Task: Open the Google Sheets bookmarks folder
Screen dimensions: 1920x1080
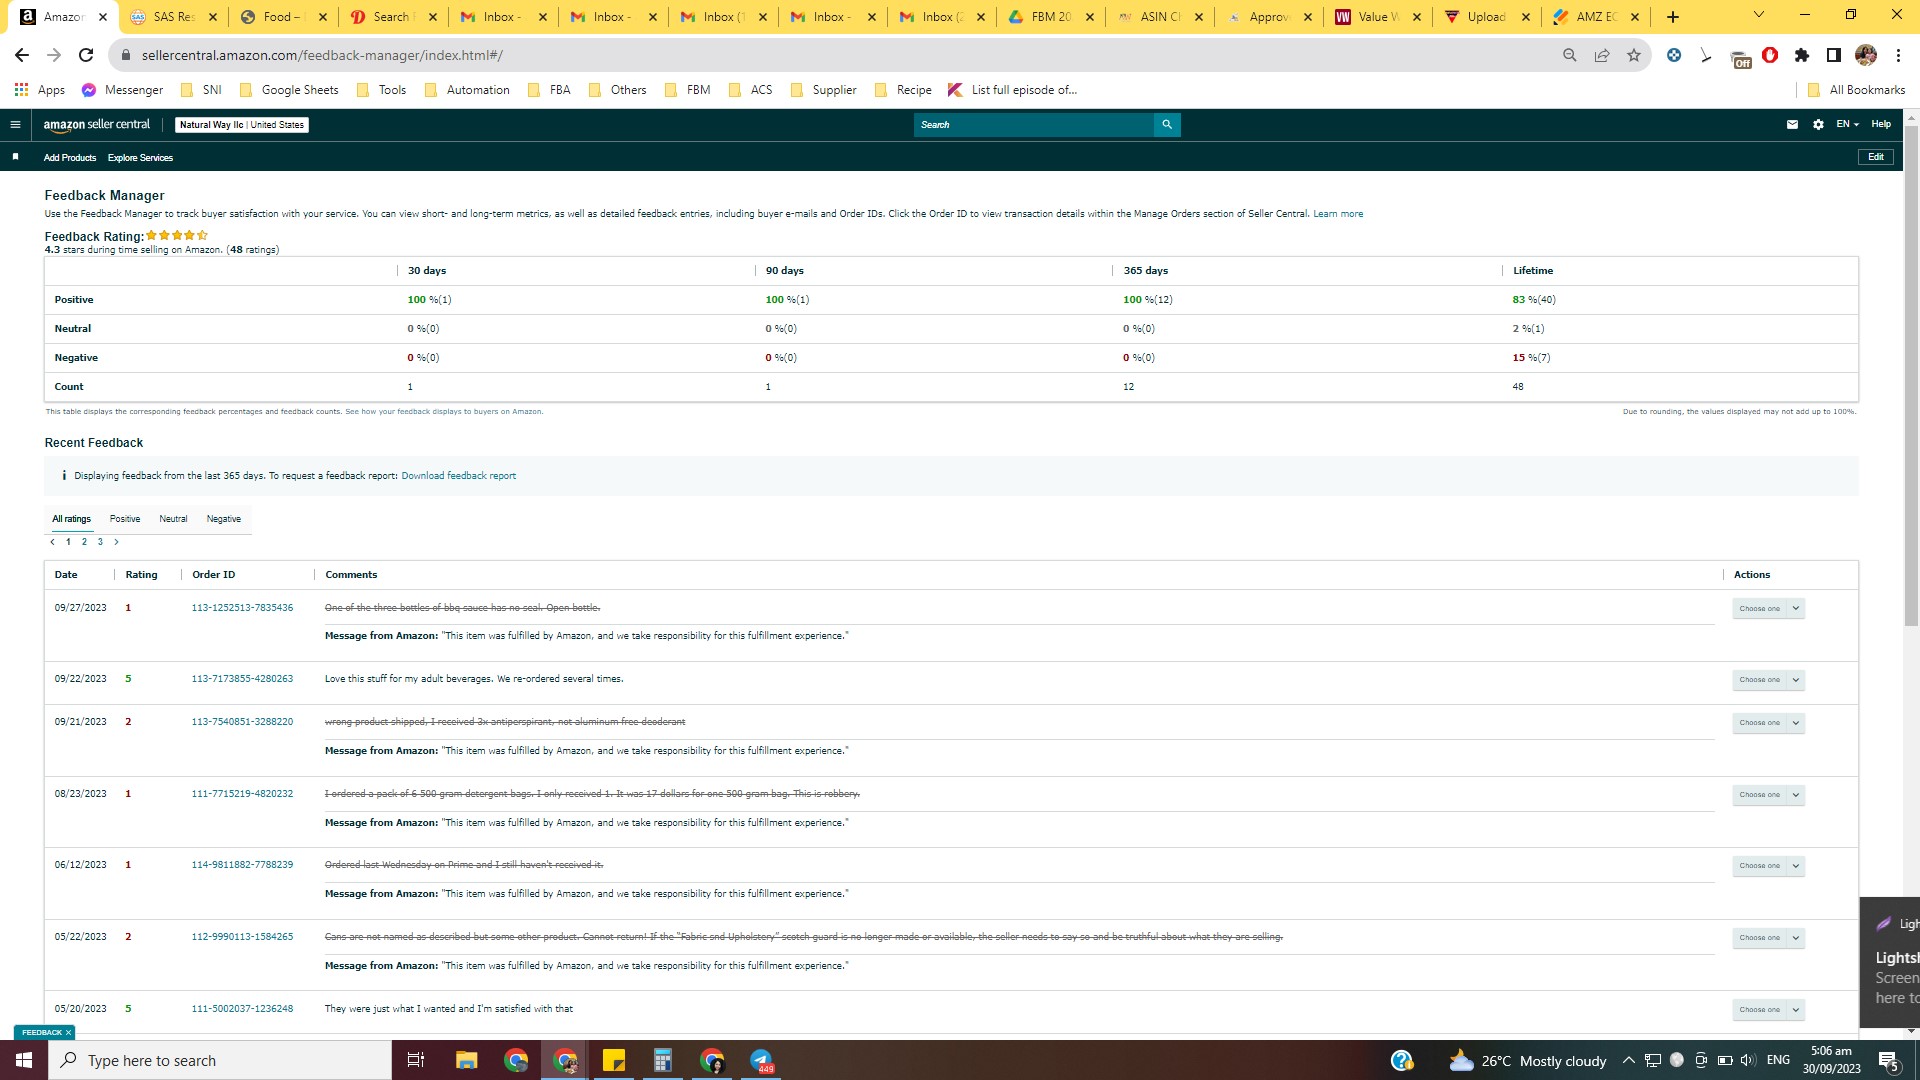Action: tap(289, 90)
